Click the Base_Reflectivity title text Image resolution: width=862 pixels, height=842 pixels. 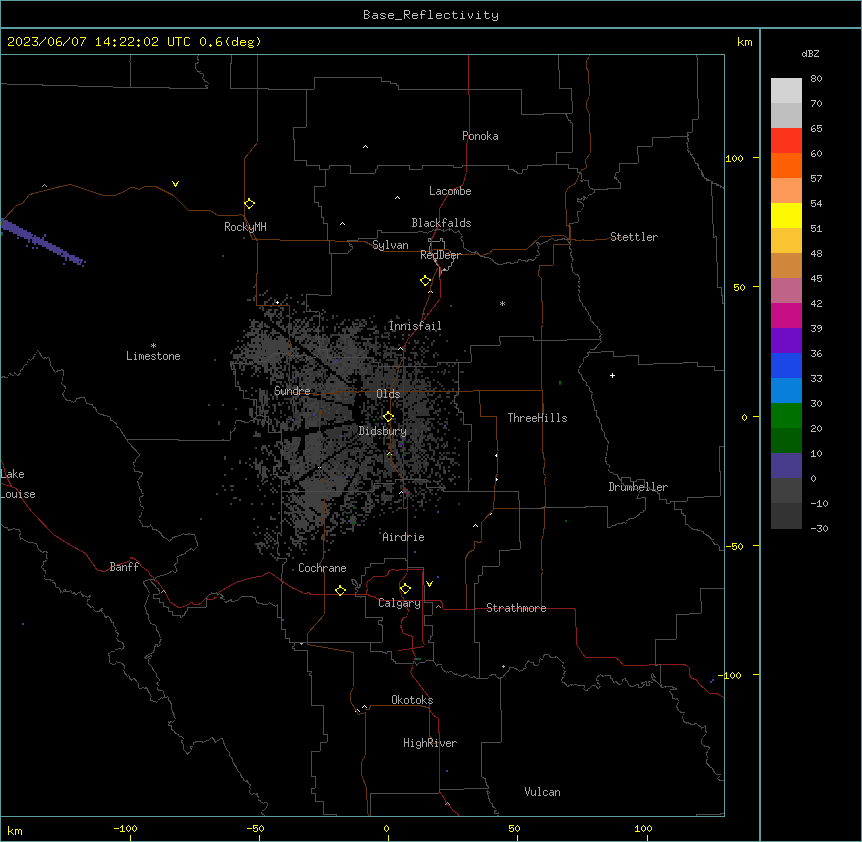click(x=431, y=15)
